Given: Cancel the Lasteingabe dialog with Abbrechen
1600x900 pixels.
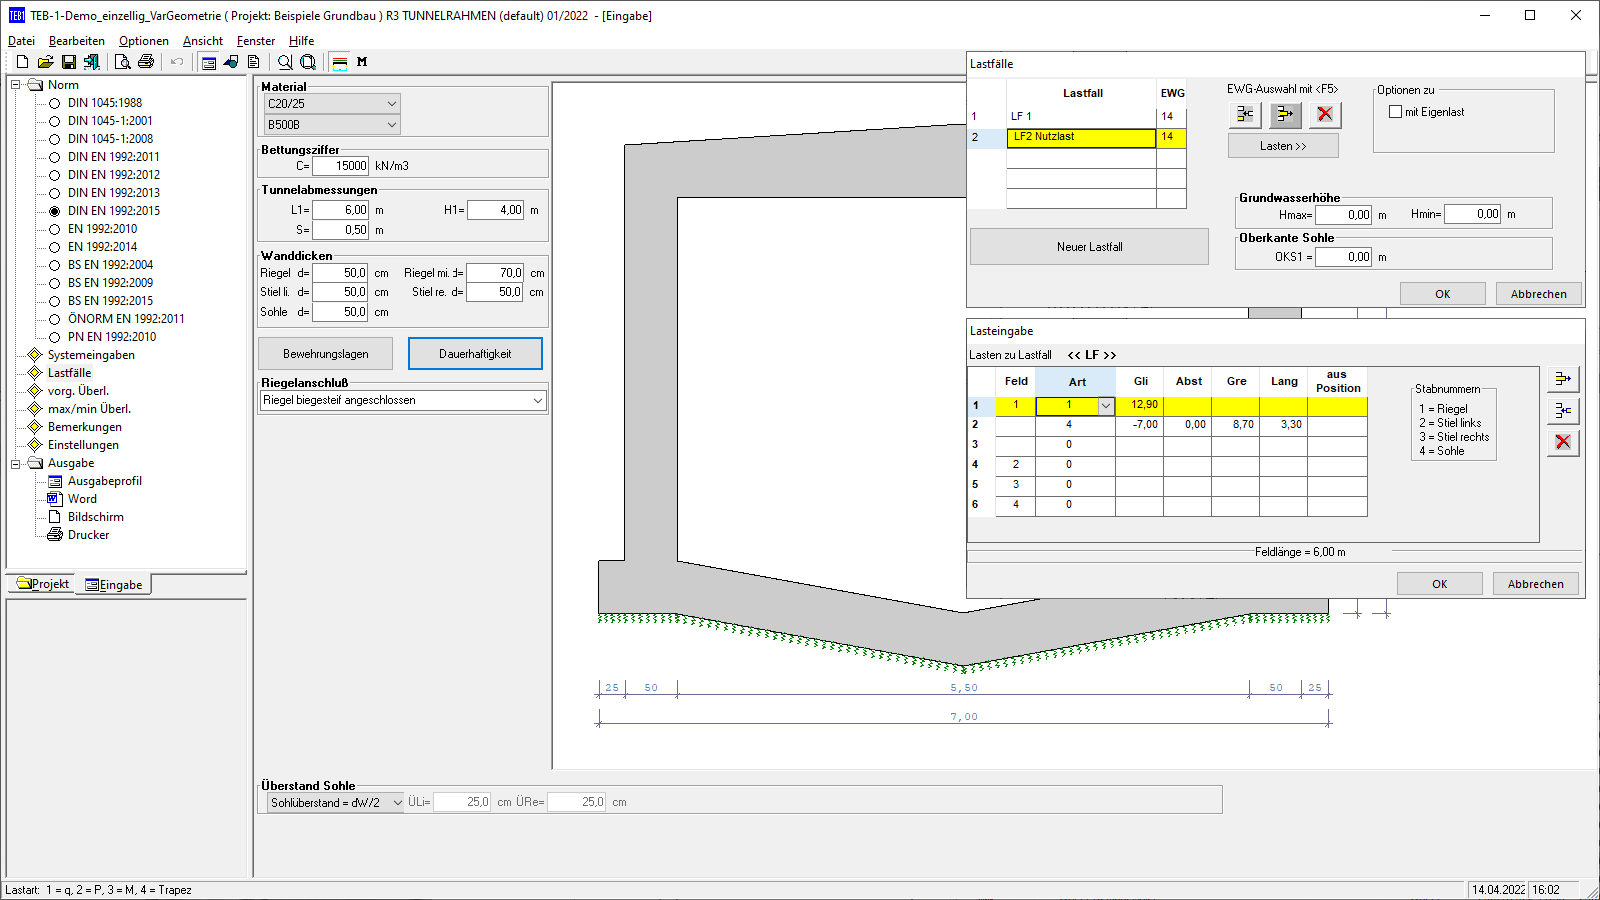Looking at the screenshot, I should (1535, 584).
